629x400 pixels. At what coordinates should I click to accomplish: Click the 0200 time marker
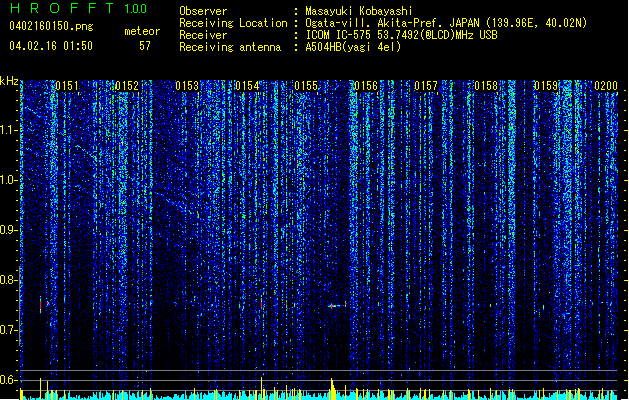click(606, 86)
